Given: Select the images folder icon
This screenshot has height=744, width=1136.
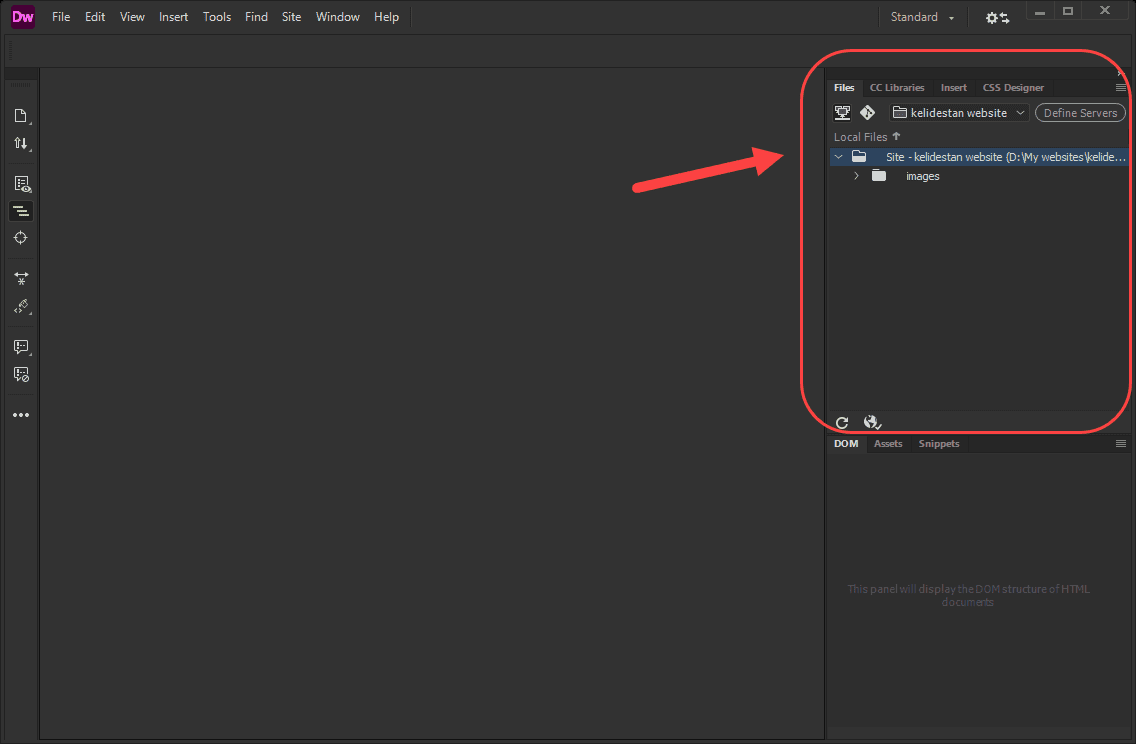Looking at the screenshot, I should pos(879,175).
